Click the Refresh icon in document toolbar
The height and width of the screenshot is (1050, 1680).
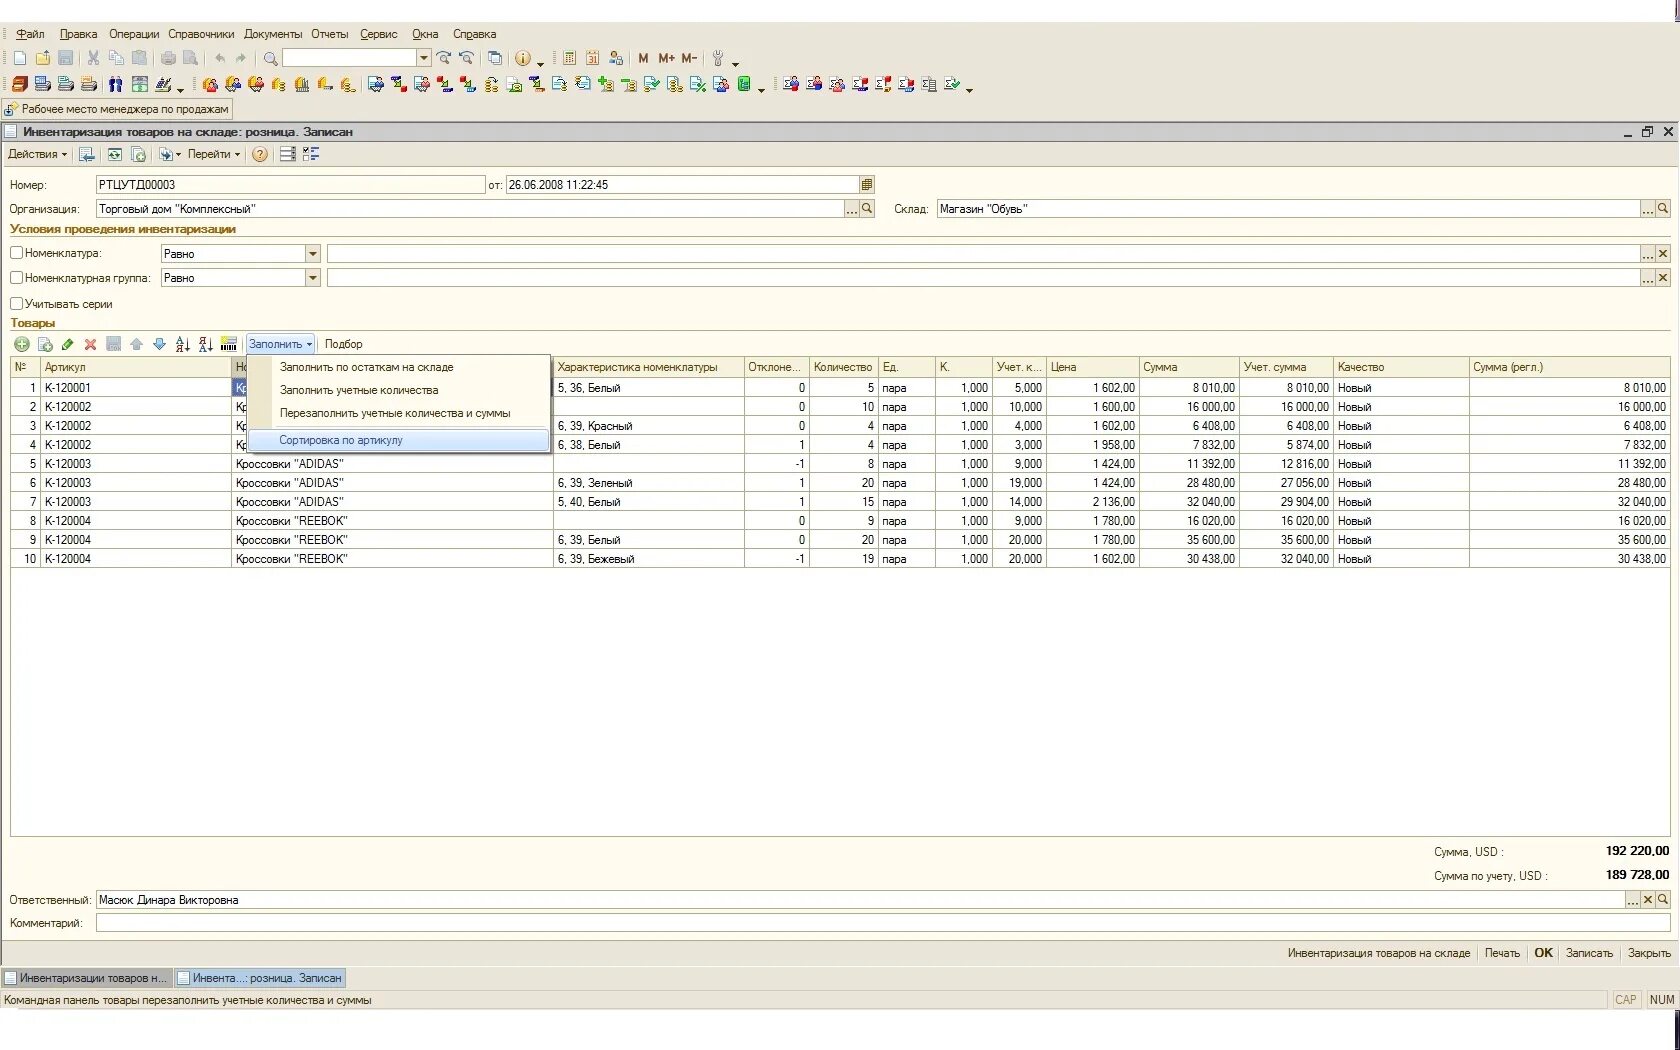tap(115, 154)
